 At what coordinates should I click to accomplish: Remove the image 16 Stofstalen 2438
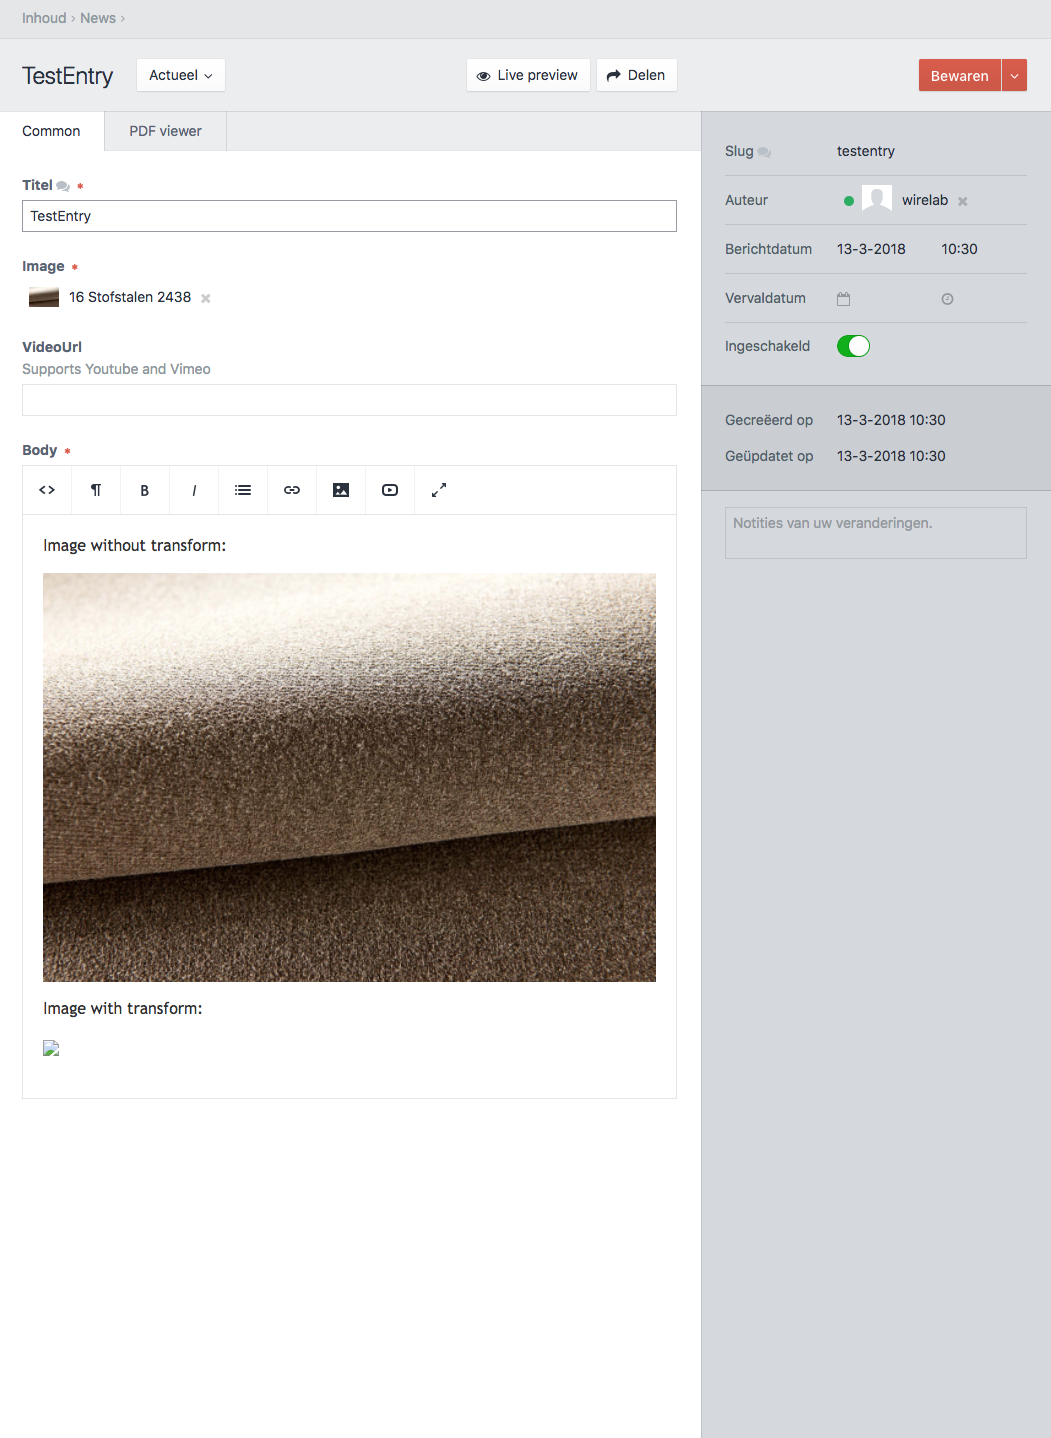coord(204,297)
